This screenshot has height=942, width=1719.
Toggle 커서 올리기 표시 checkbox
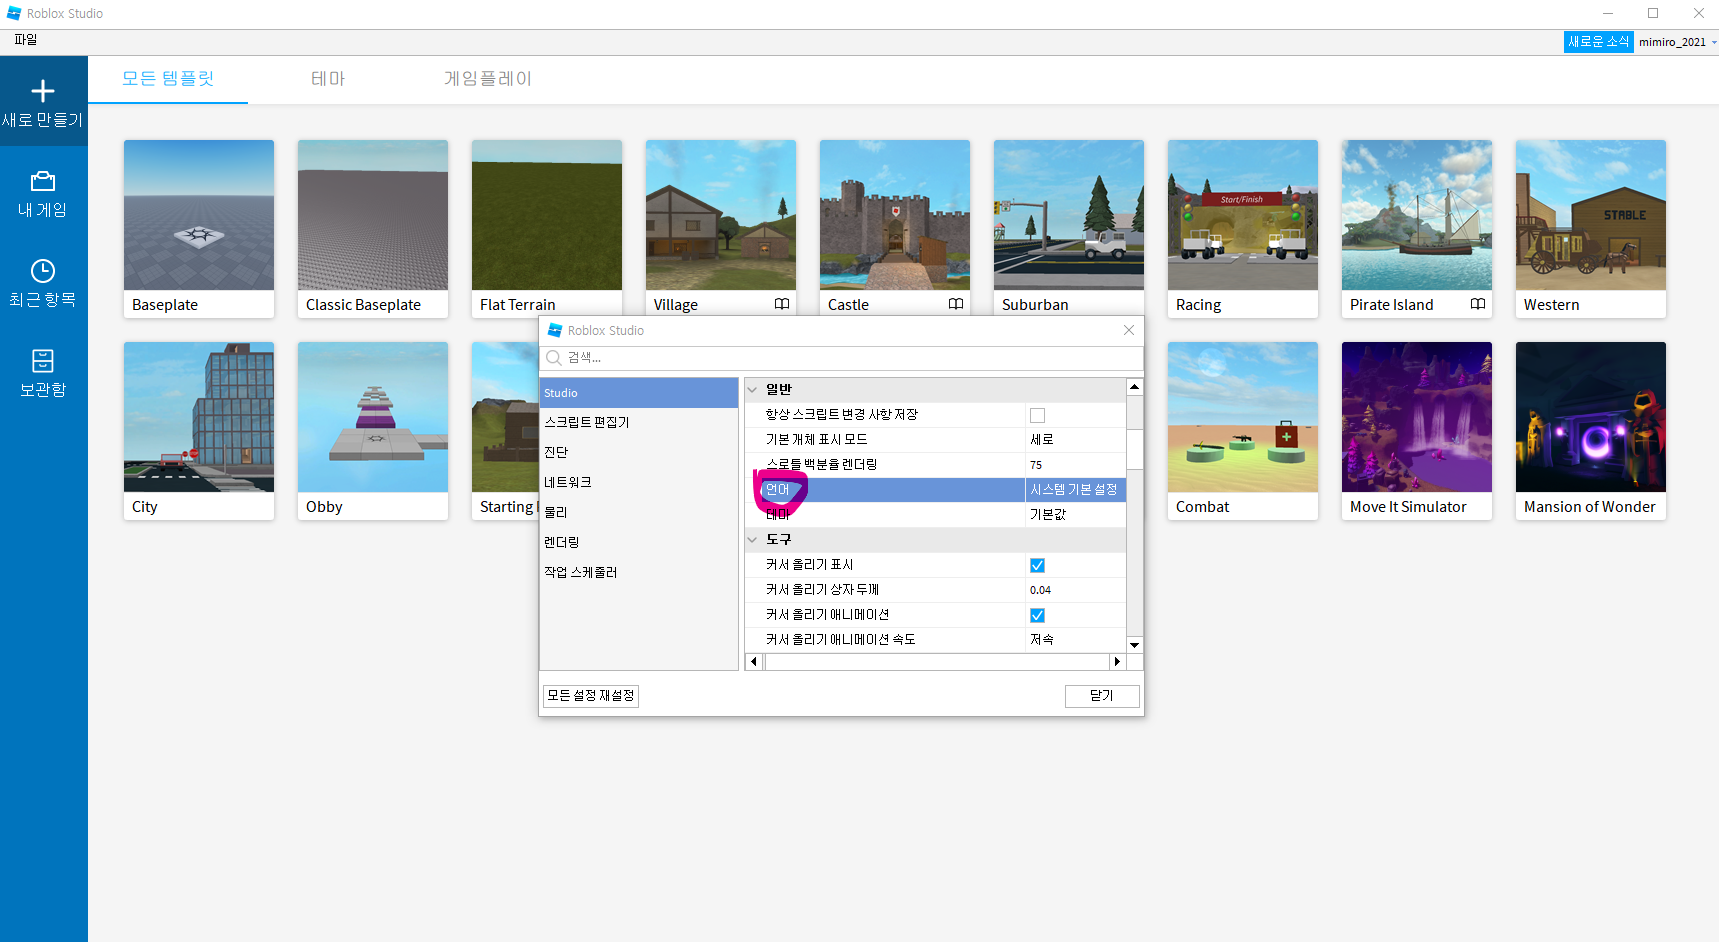pyautogui.click(x=1037, y=565)
